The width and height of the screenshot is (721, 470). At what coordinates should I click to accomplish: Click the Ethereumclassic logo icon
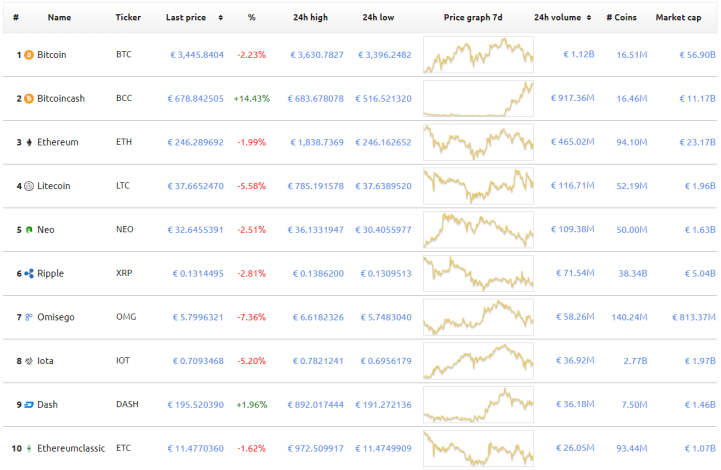pos(29,448)
